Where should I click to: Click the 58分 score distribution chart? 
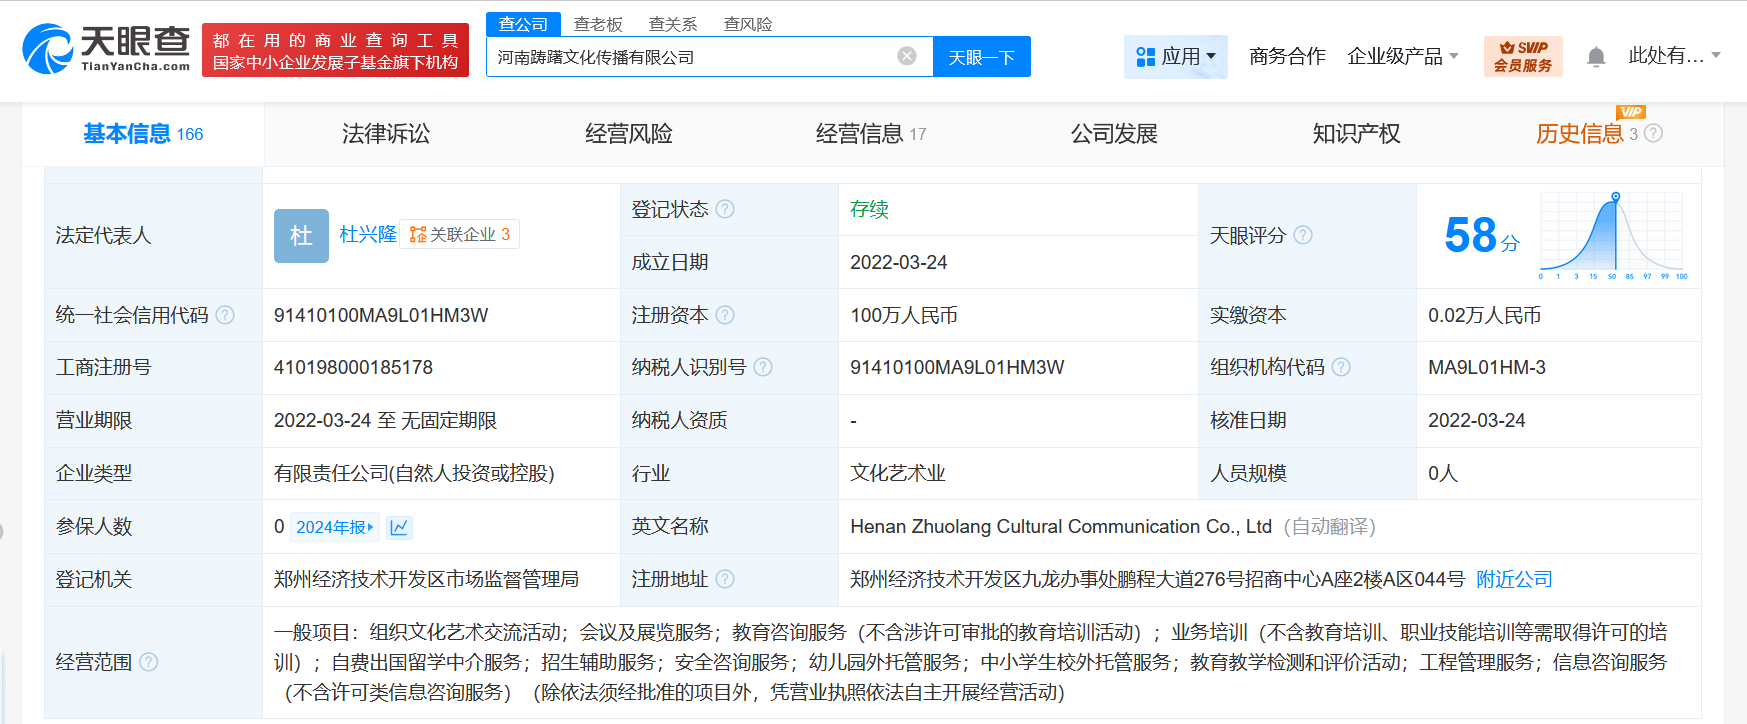pos(1613,236)
